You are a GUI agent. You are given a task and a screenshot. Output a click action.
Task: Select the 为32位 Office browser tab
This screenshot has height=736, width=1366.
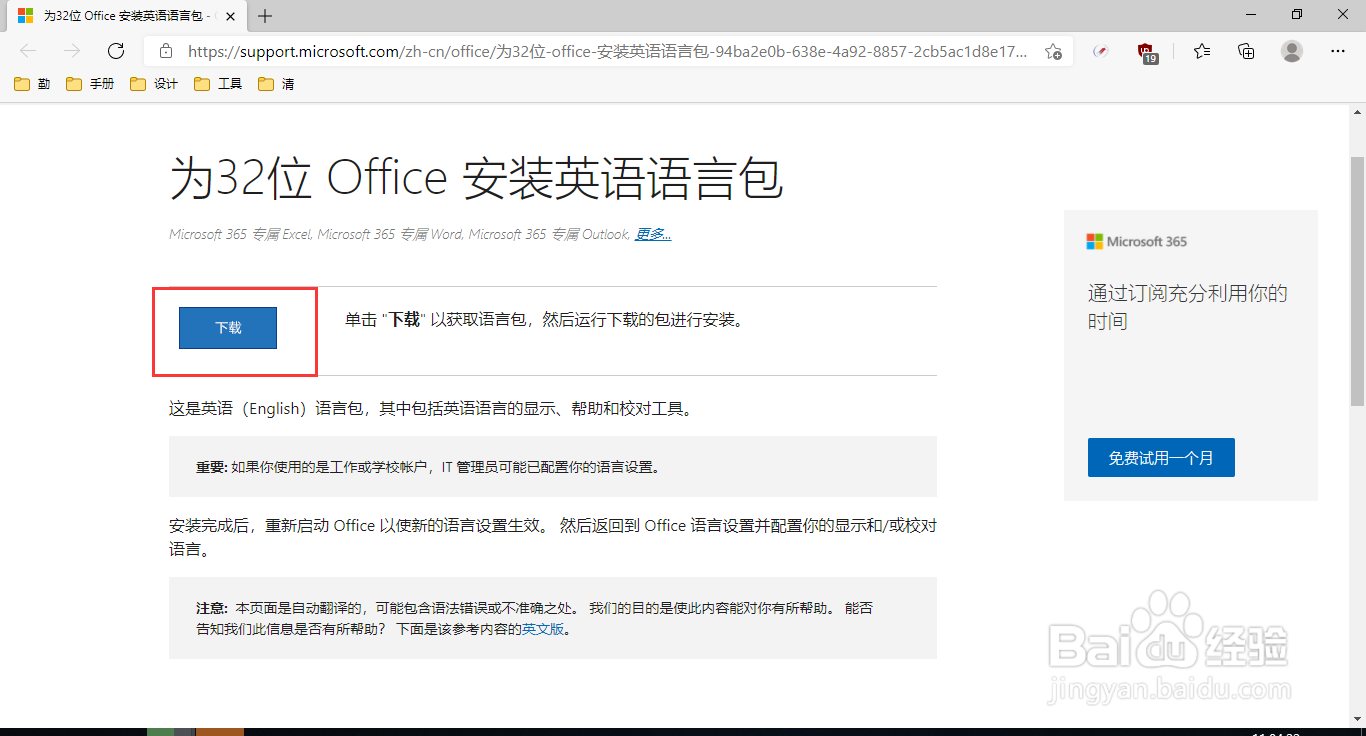[x=126, y=16]
